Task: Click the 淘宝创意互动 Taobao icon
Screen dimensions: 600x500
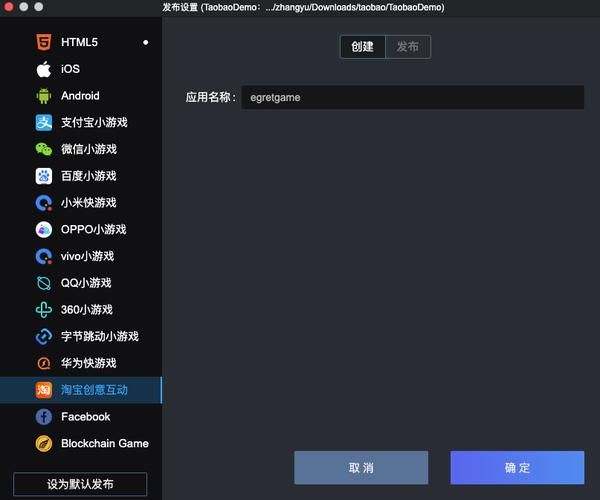Action: pyautogui.click(x=44, y=390)
